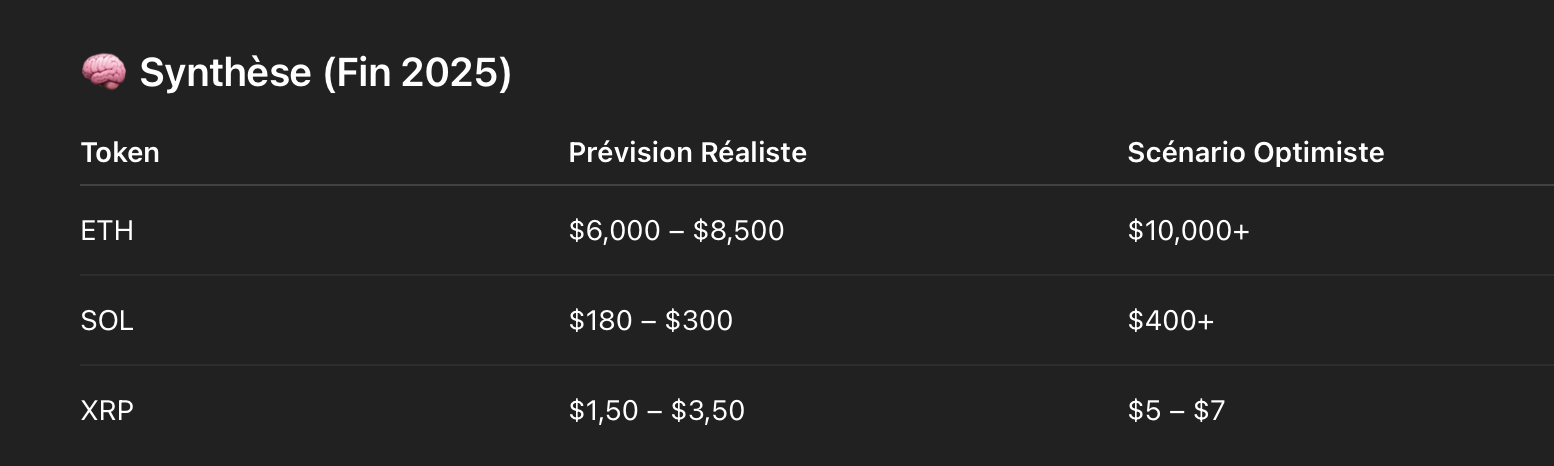Screen dimensions: 1554x466
Task: Click the $5 – $7 optimistic XRP value
Action: 1176,411
